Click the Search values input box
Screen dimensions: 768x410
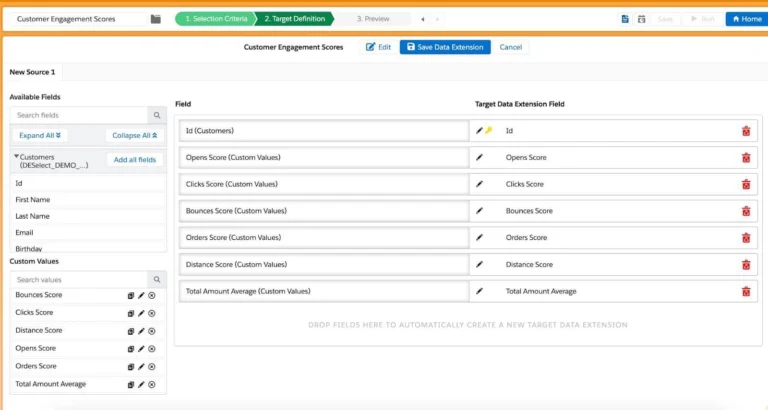click(78, 280)
